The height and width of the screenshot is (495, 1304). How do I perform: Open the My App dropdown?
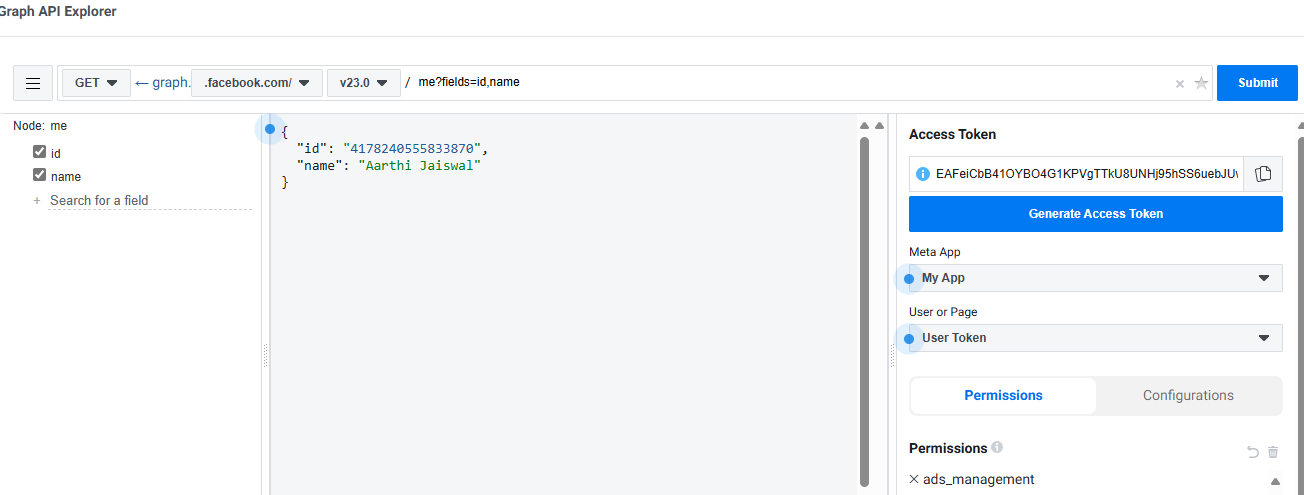point(1095,278)
